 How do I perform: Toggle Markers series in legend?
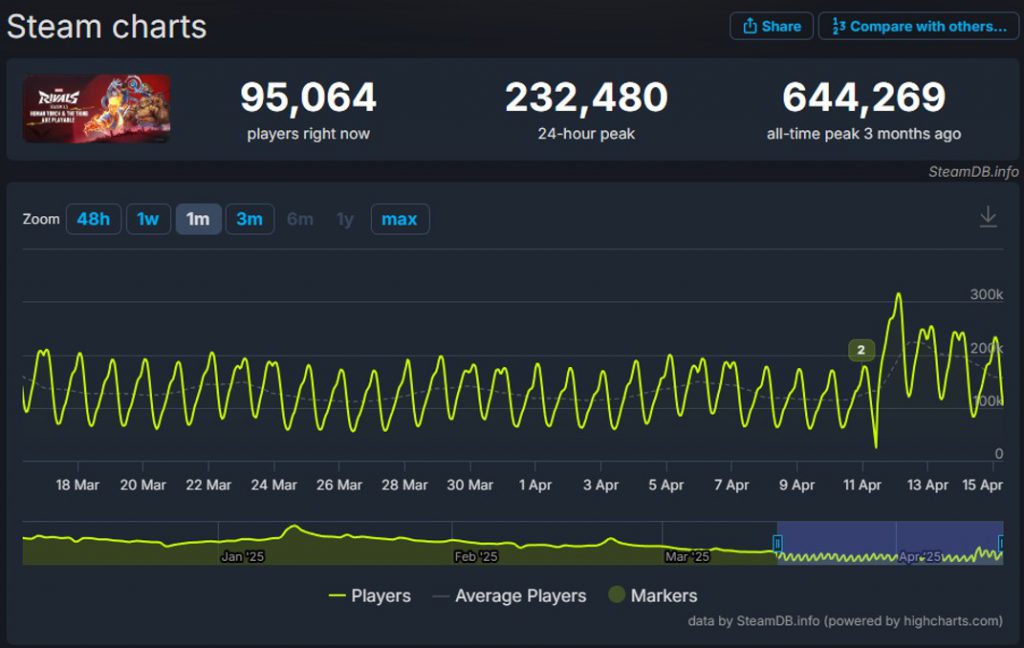tap(652, 595)
